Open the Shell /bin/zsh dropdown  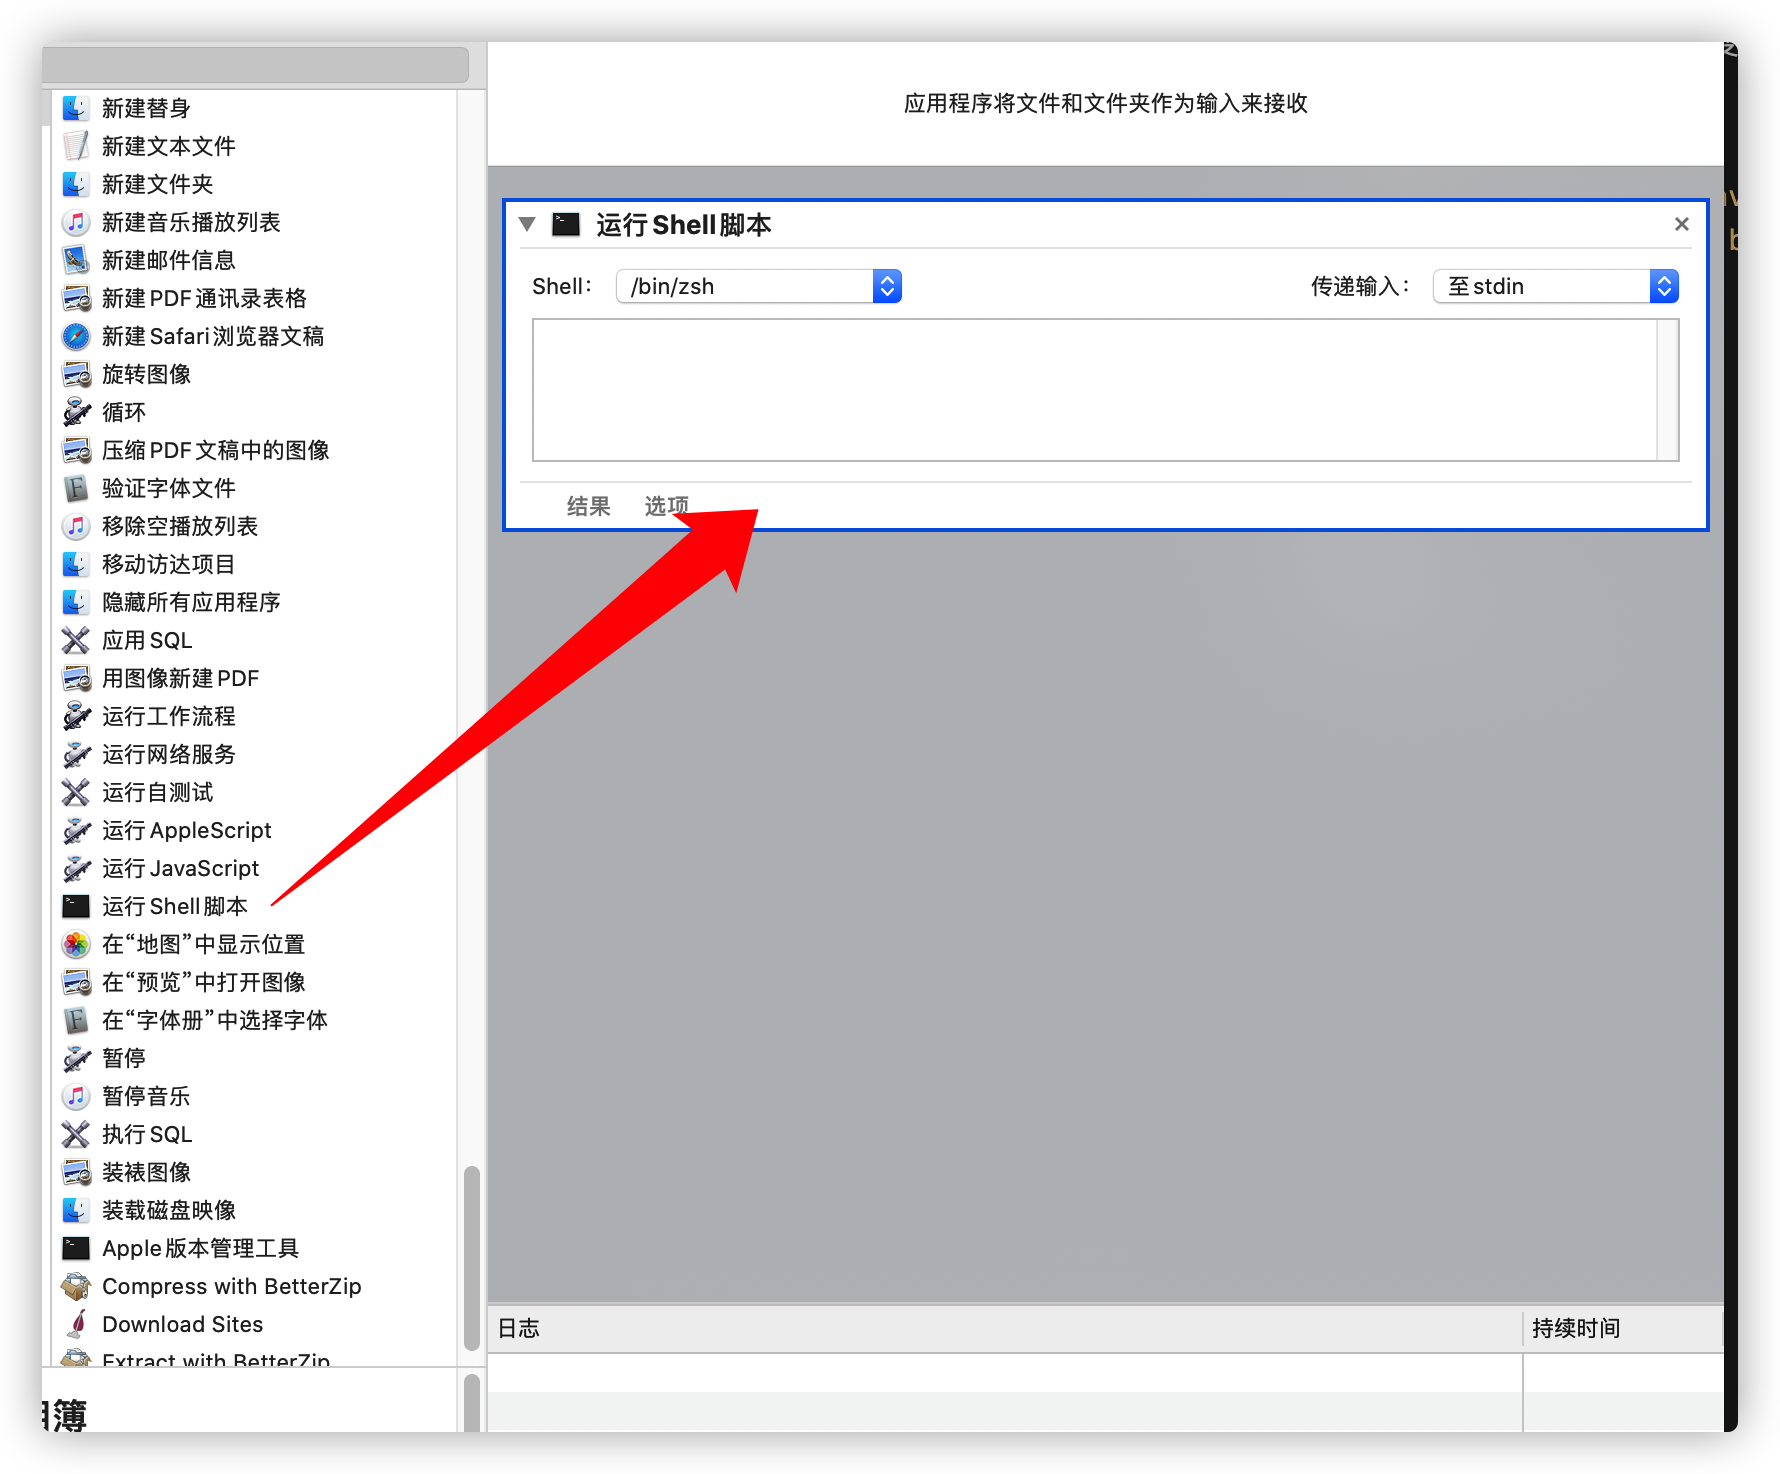click(759, 286)
